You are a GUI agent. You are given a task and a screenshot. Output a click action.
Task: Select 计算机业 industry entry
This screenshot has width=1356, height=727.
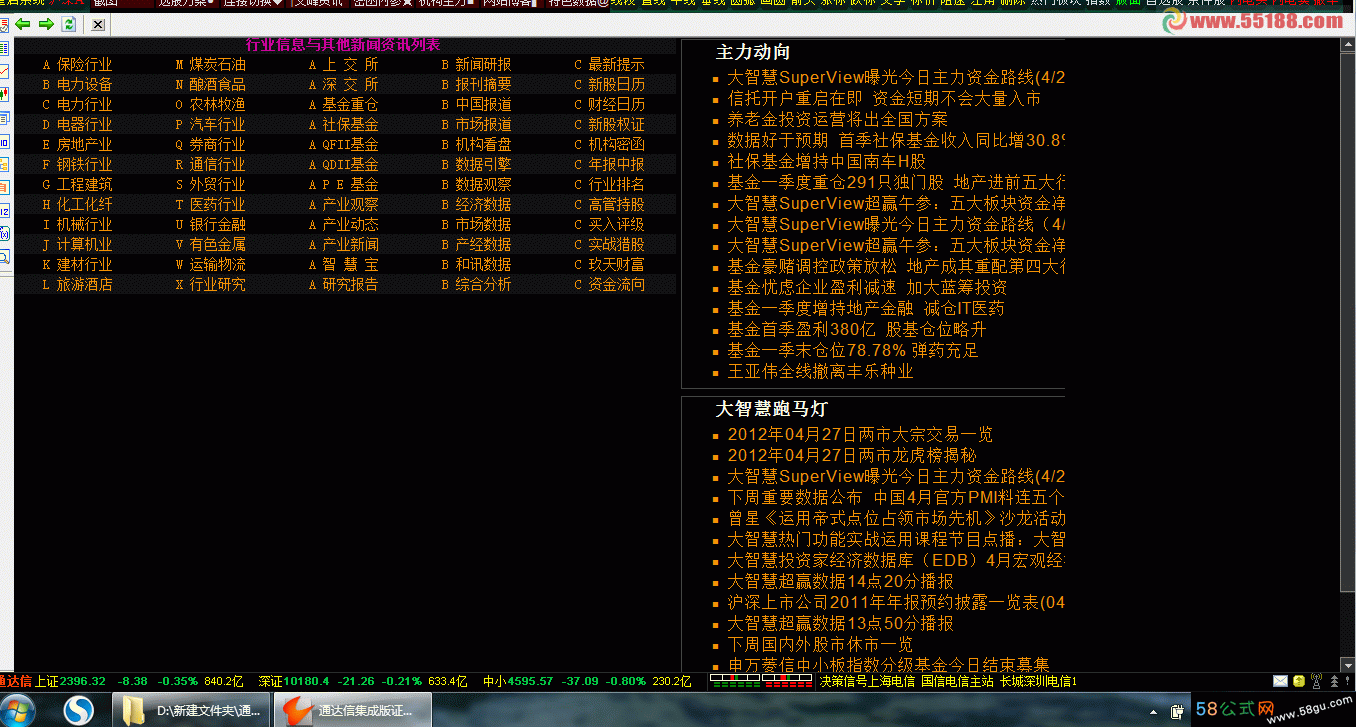(x=84, y=245)
